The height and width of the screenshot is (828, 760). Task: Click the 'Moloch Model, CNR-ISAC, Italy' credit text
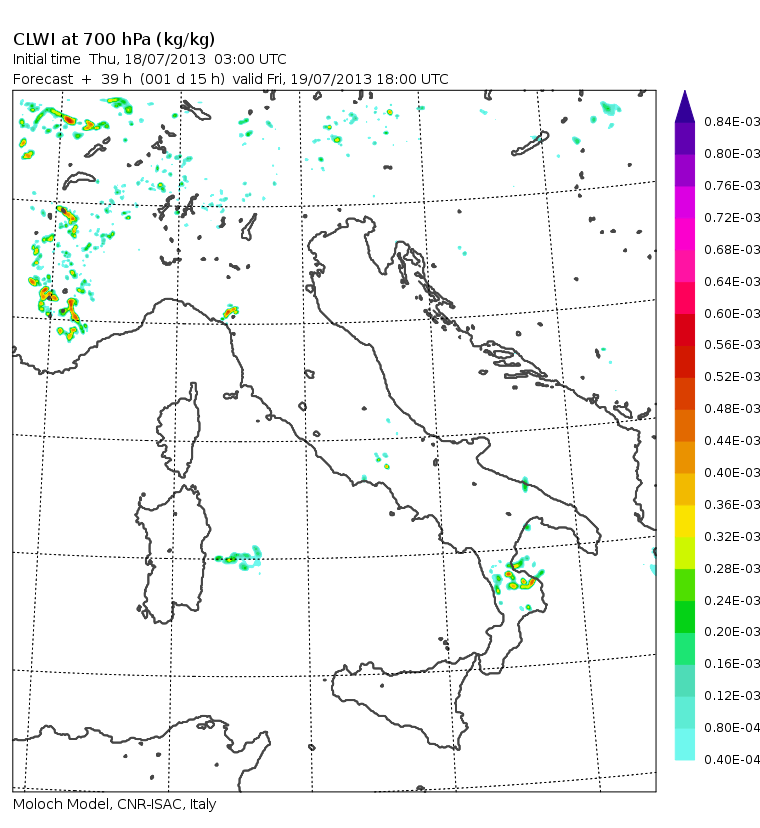click(114, 804)
